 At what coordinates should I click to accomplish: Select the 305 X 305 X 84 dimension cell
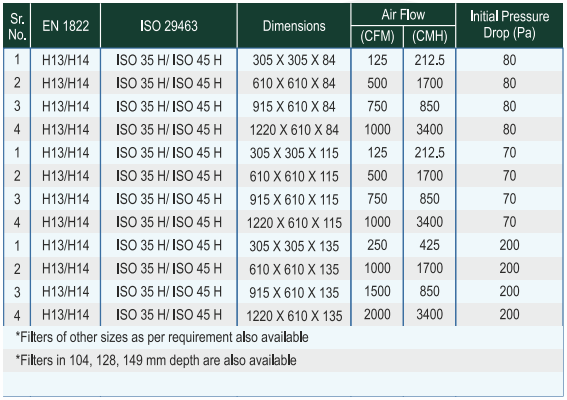pyautogui.click(x=294, y=60)
